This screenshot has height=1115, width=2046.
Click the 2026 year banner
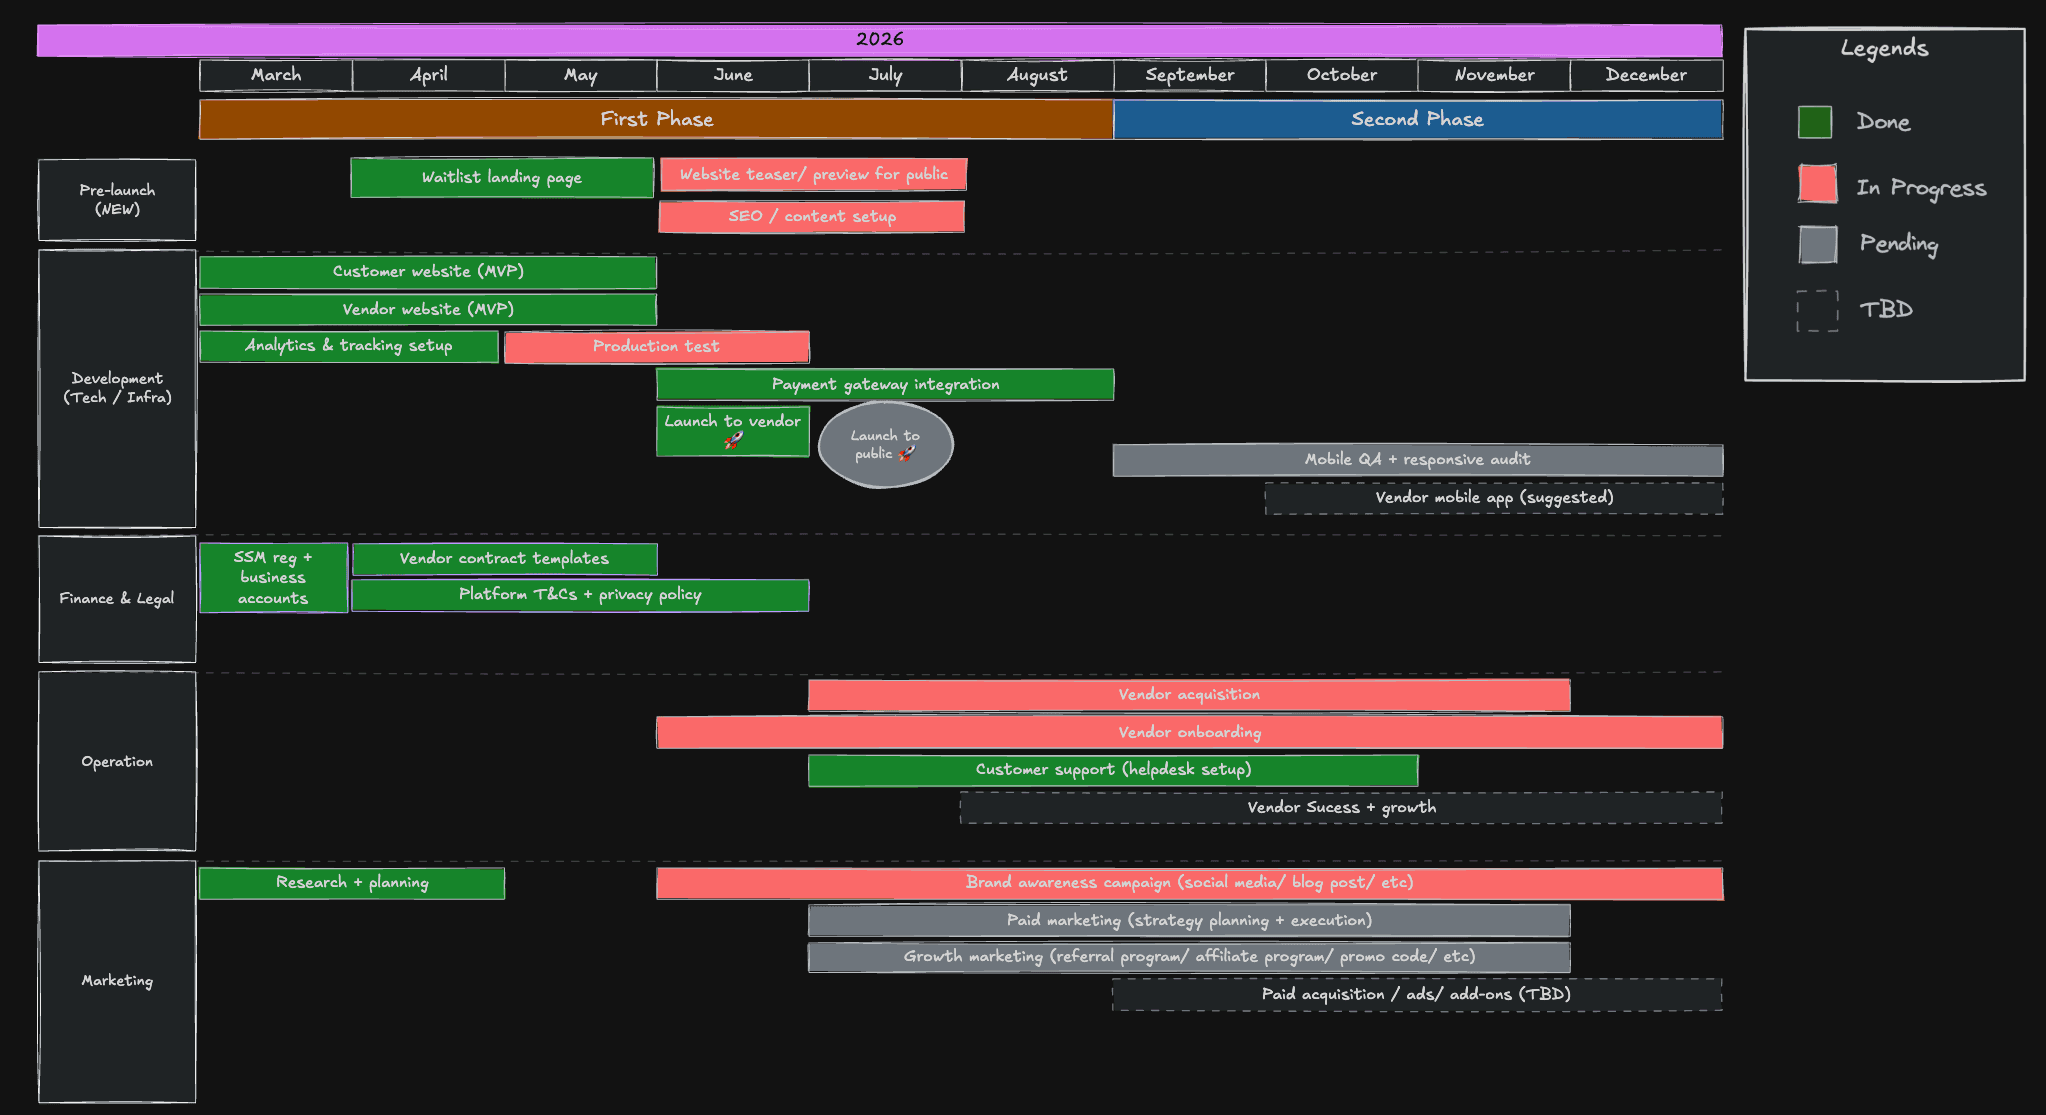(x=880, y=40)
